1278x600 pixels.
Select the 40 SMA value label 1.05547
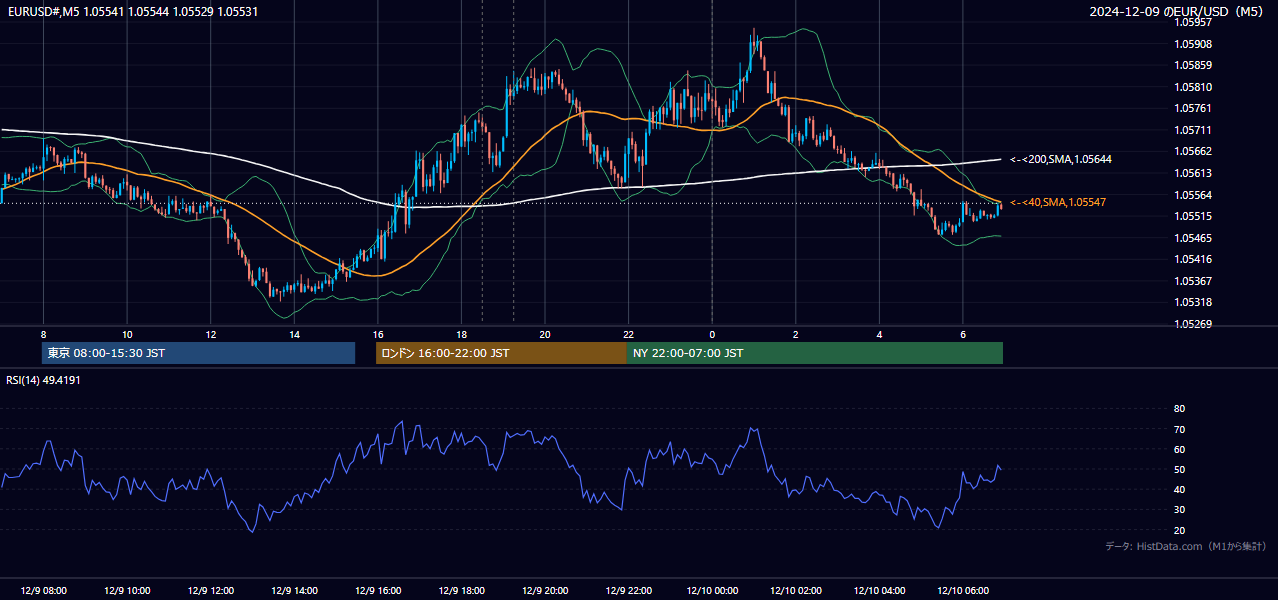point(1057,202)
